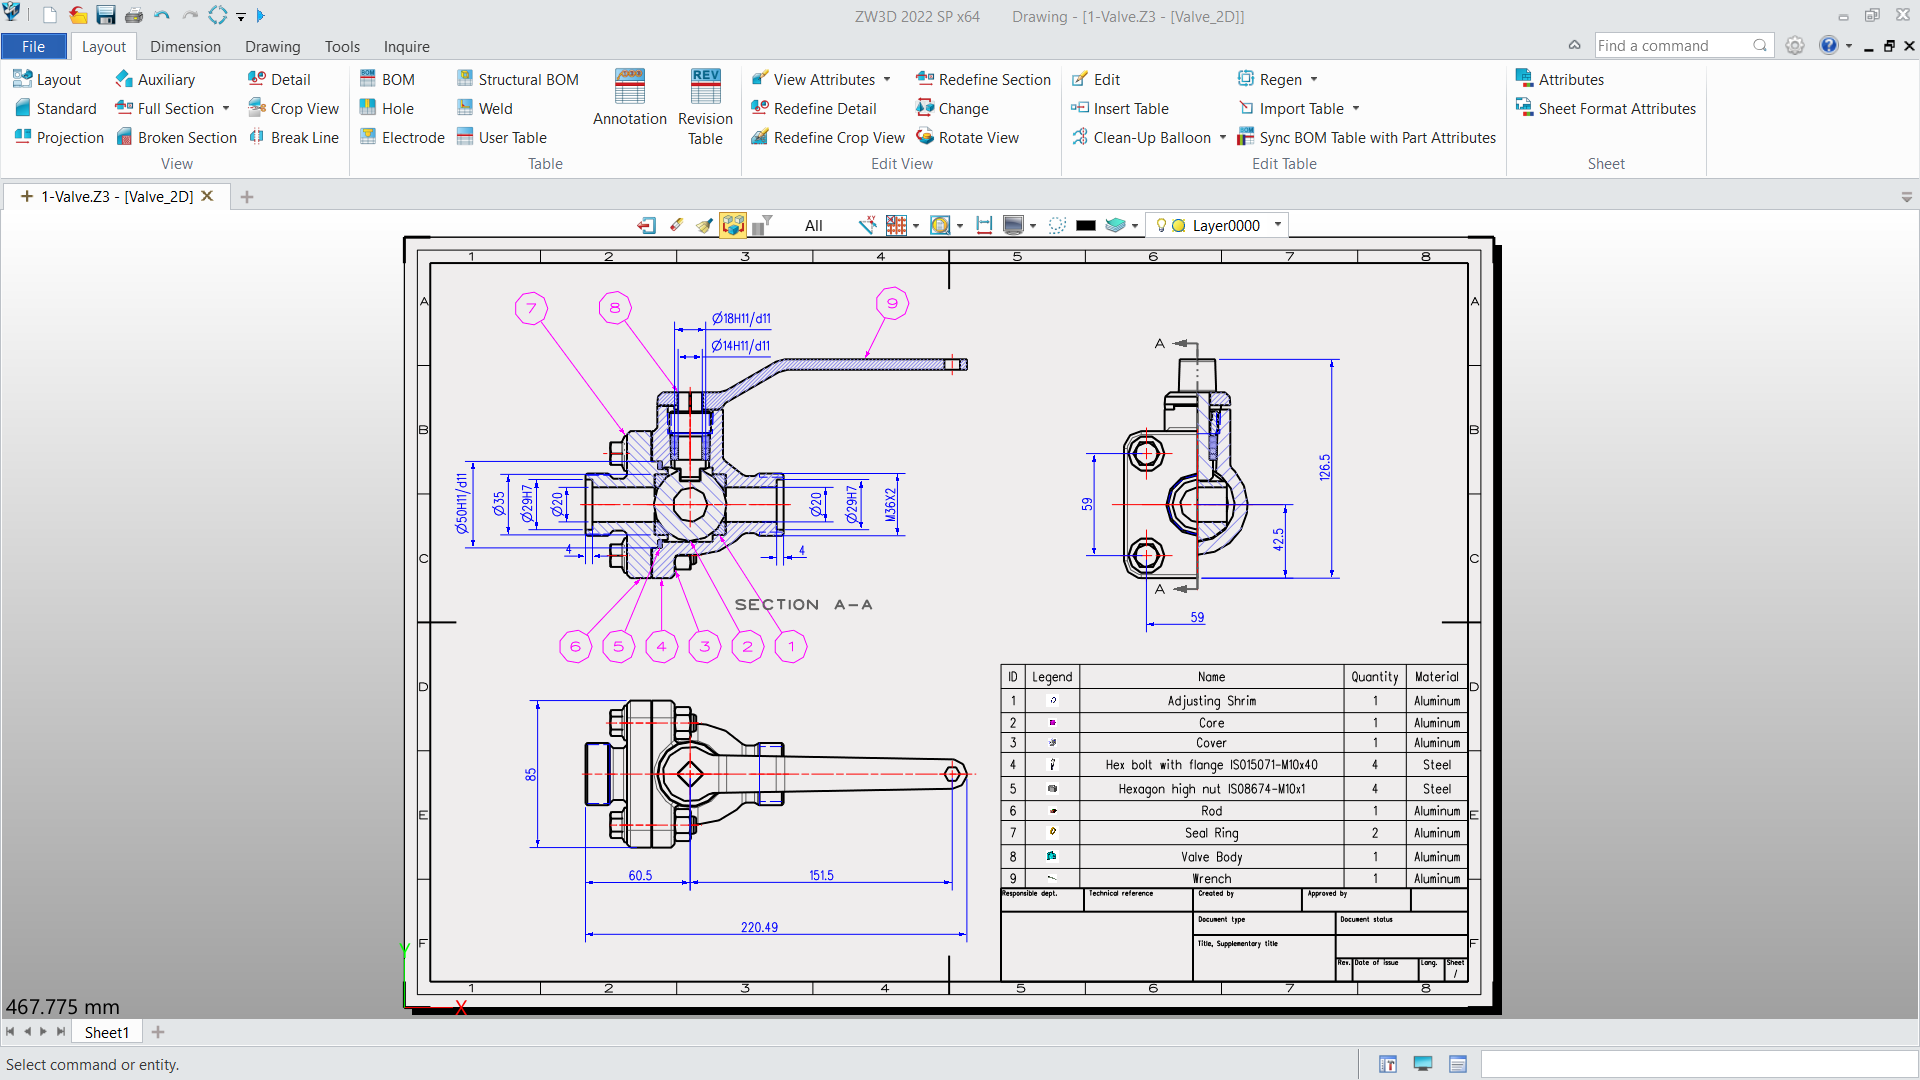Select the Electrode table tool
Viewport: 1920px width, 1080px height.
point(401,137)
